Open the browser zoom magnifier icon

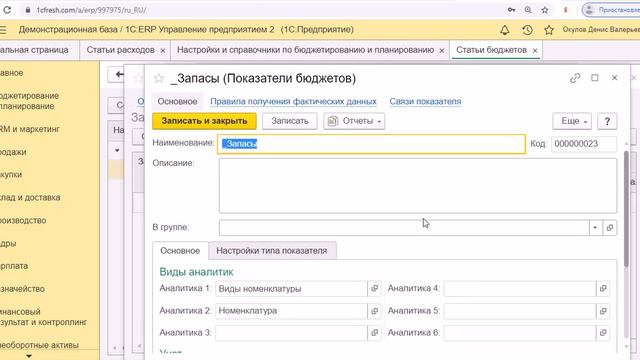pos(528,10)
